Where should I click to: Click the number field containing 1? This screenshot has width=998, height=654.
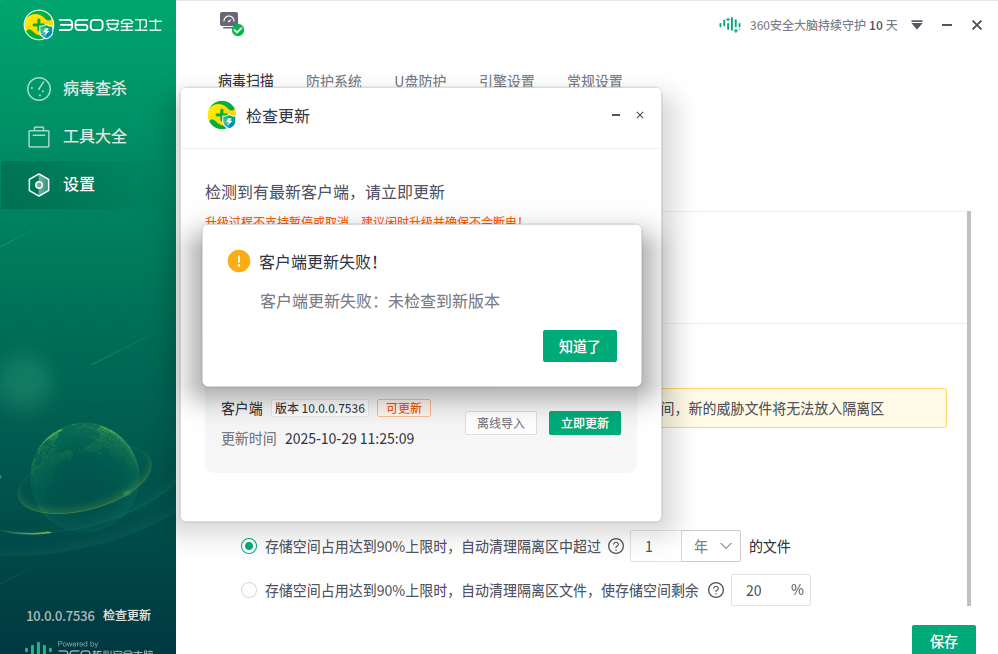(x=656, y=546)
